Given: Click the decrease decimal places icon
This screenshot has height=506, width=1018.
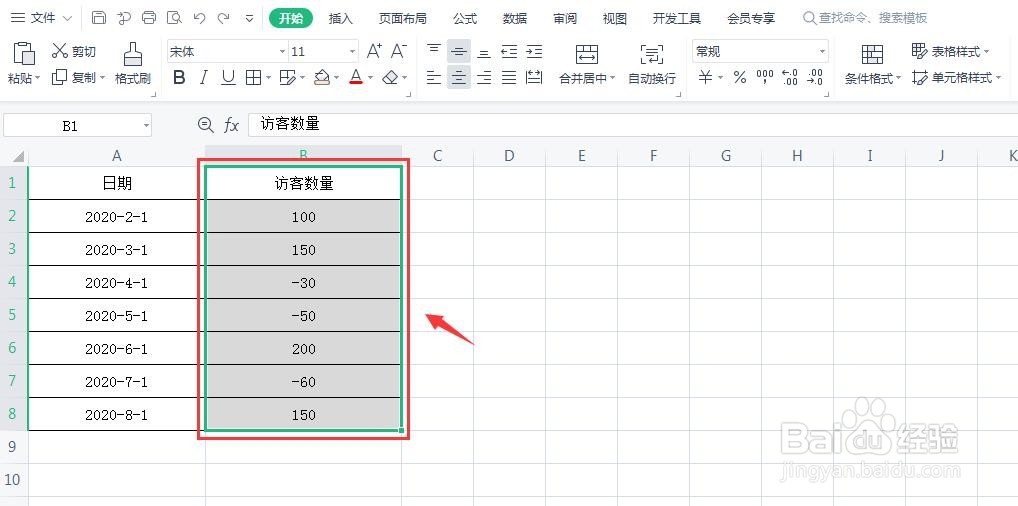Looking at the screenshot, I should (x=814, y=78).
